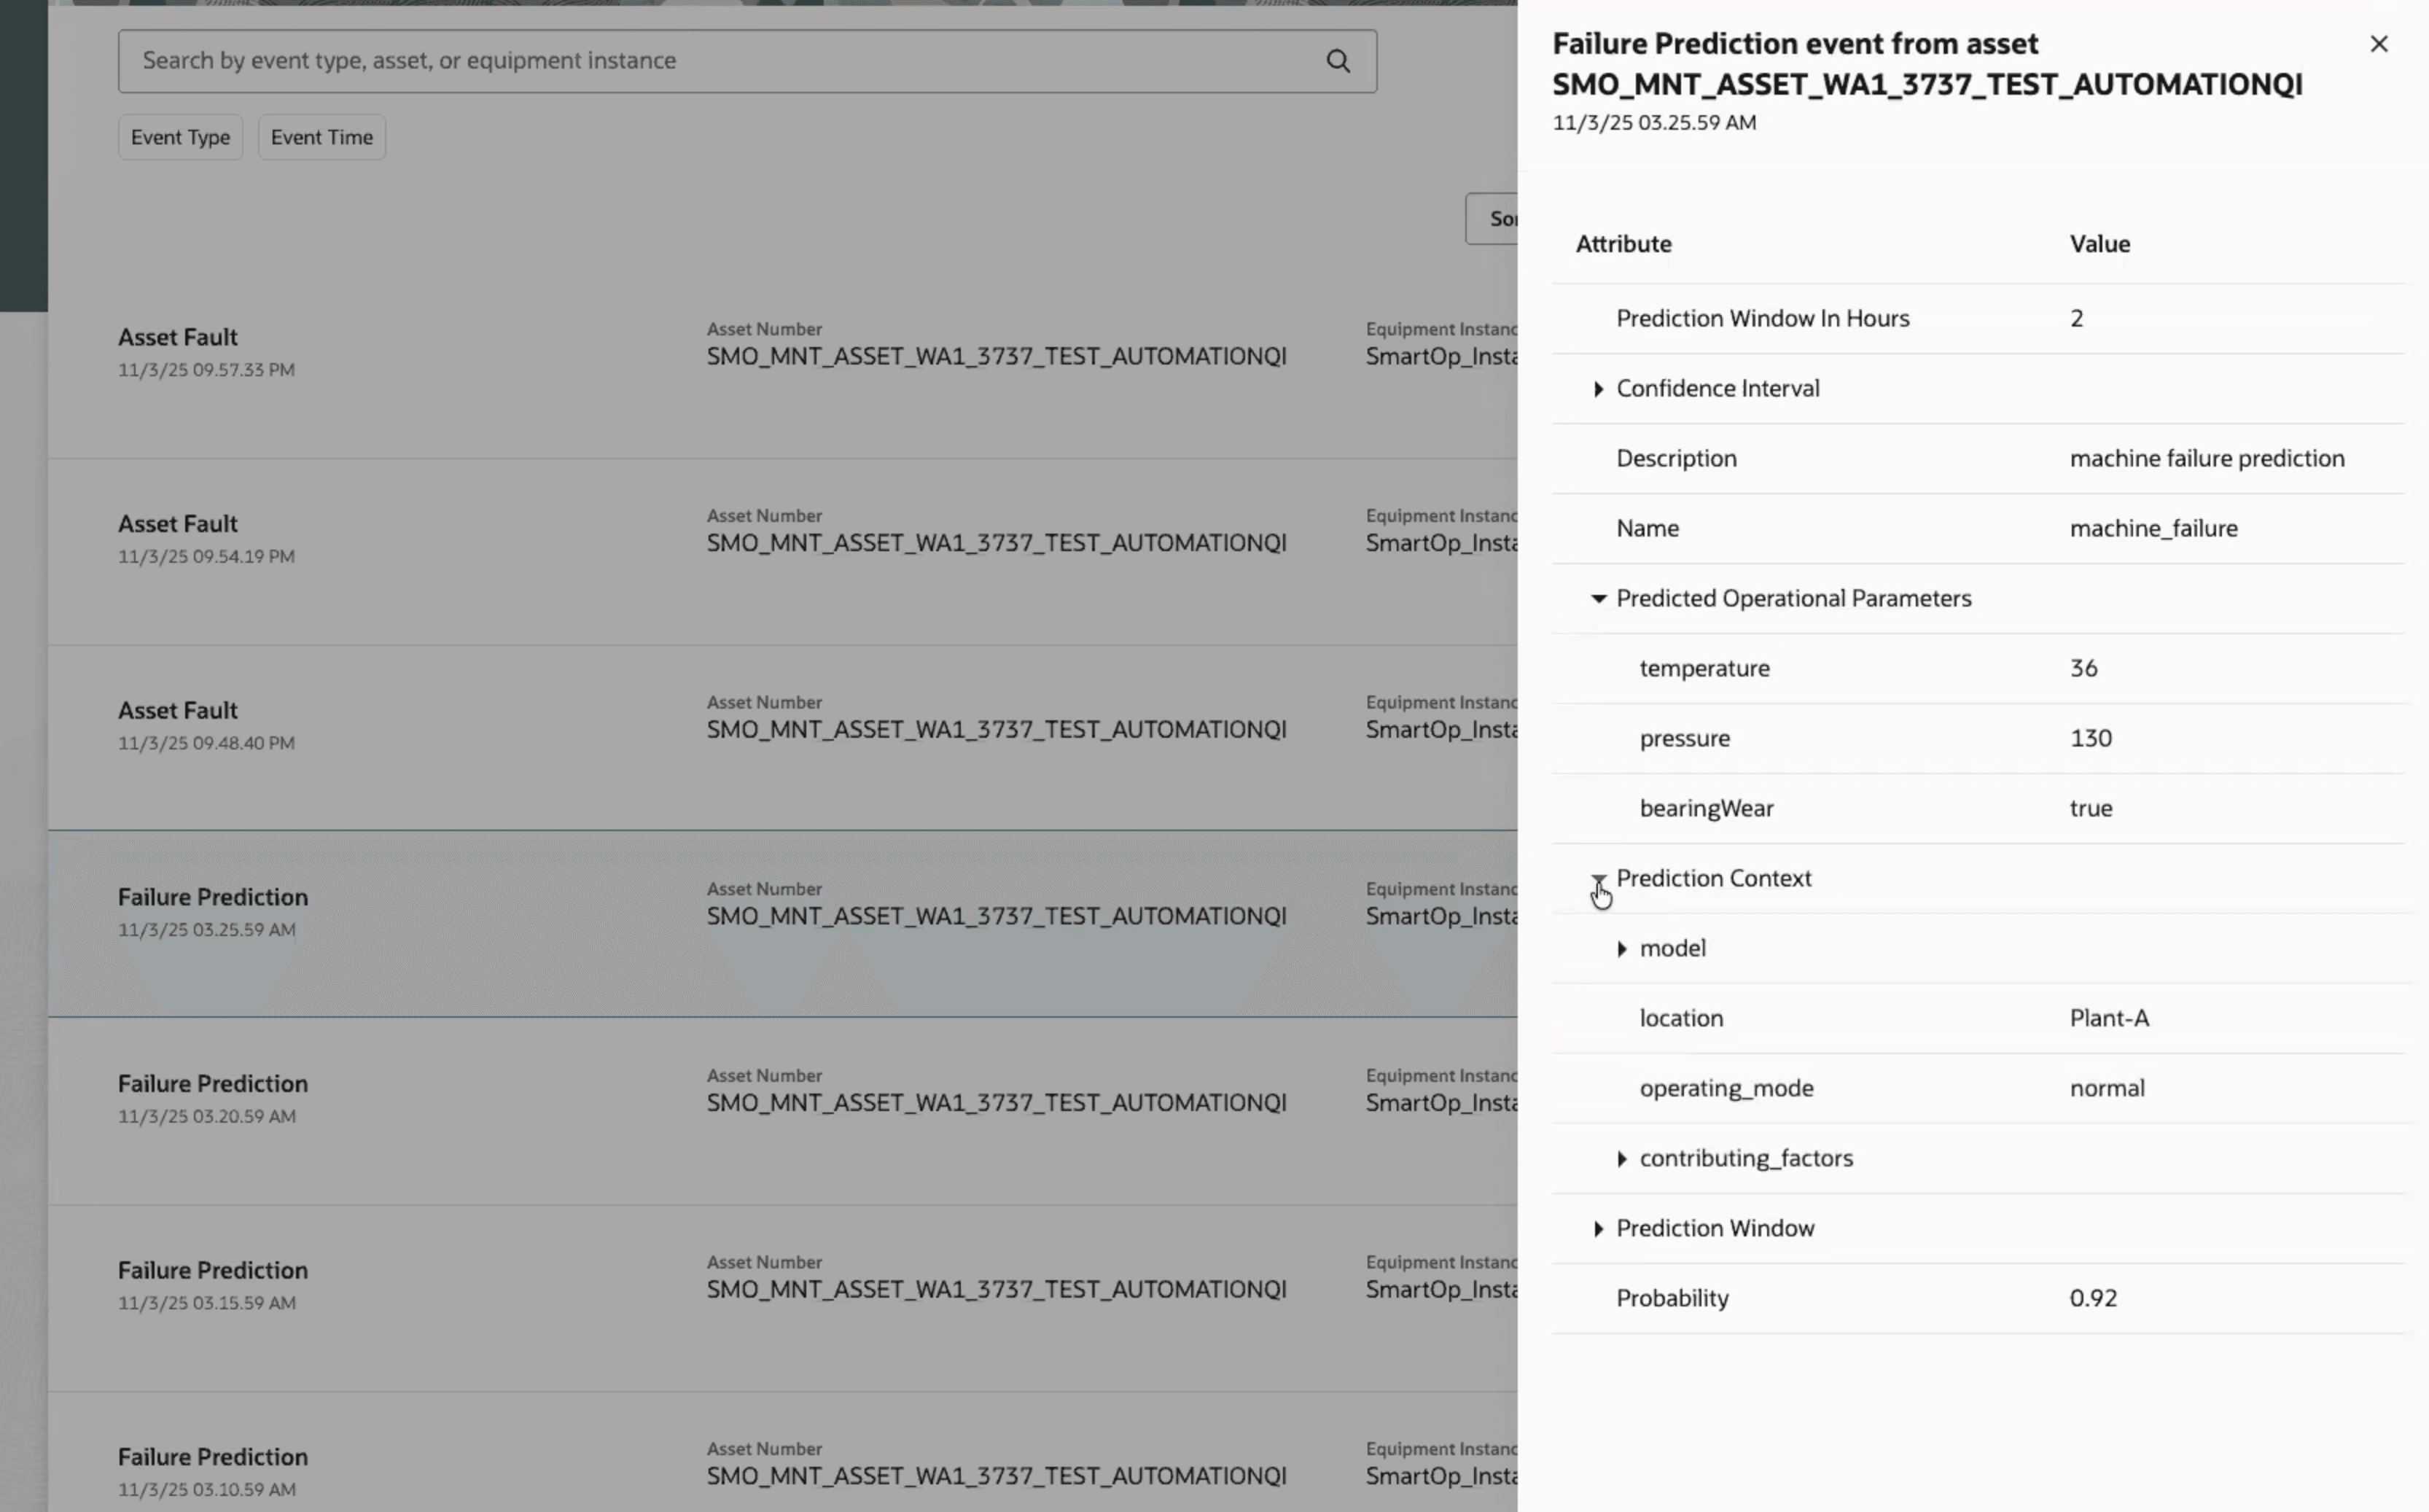Expand the contributing_factors node

(1621, 1159)
